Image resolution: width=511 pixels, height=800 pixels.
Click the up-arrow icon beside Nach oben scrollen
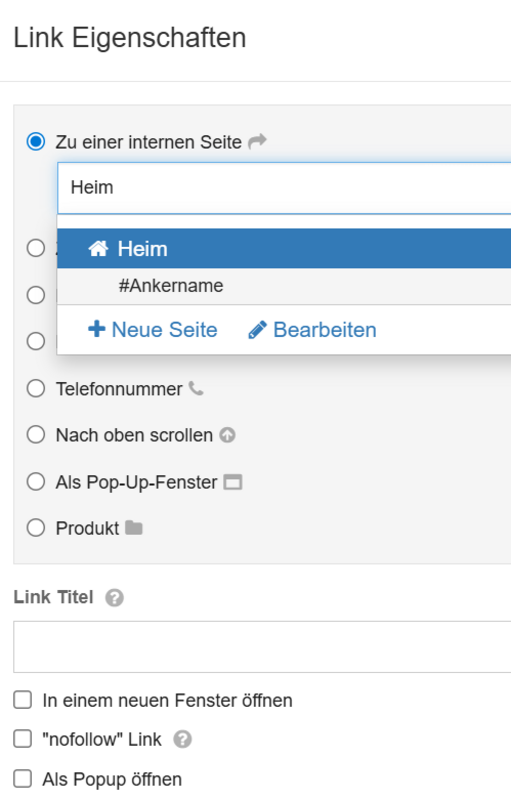click(227, 435)
